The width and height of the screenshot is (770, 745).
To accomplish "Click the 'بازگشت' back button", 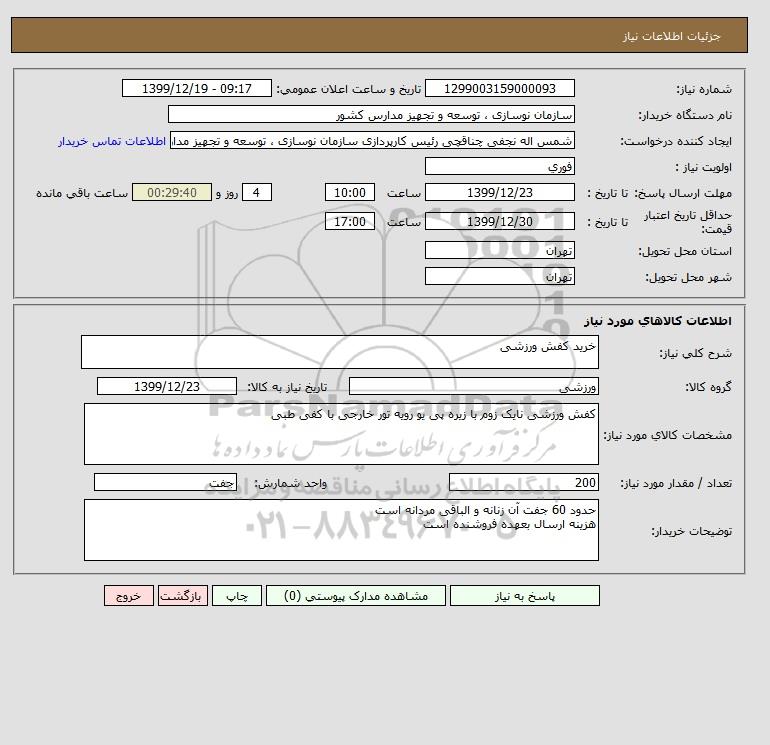I will (183, 596).
